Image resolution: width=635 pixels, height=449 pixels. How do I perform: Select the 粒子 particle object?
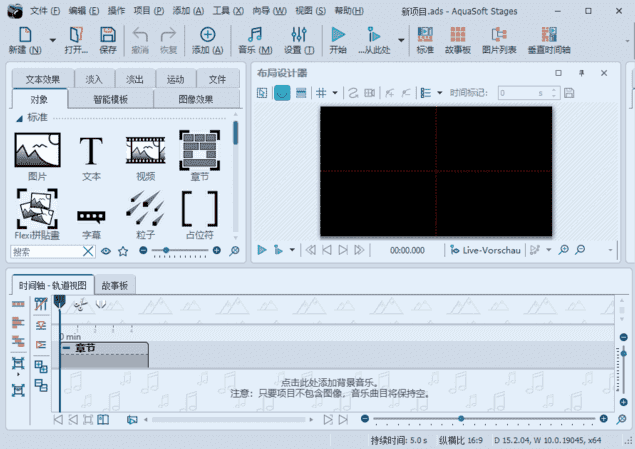145,215
